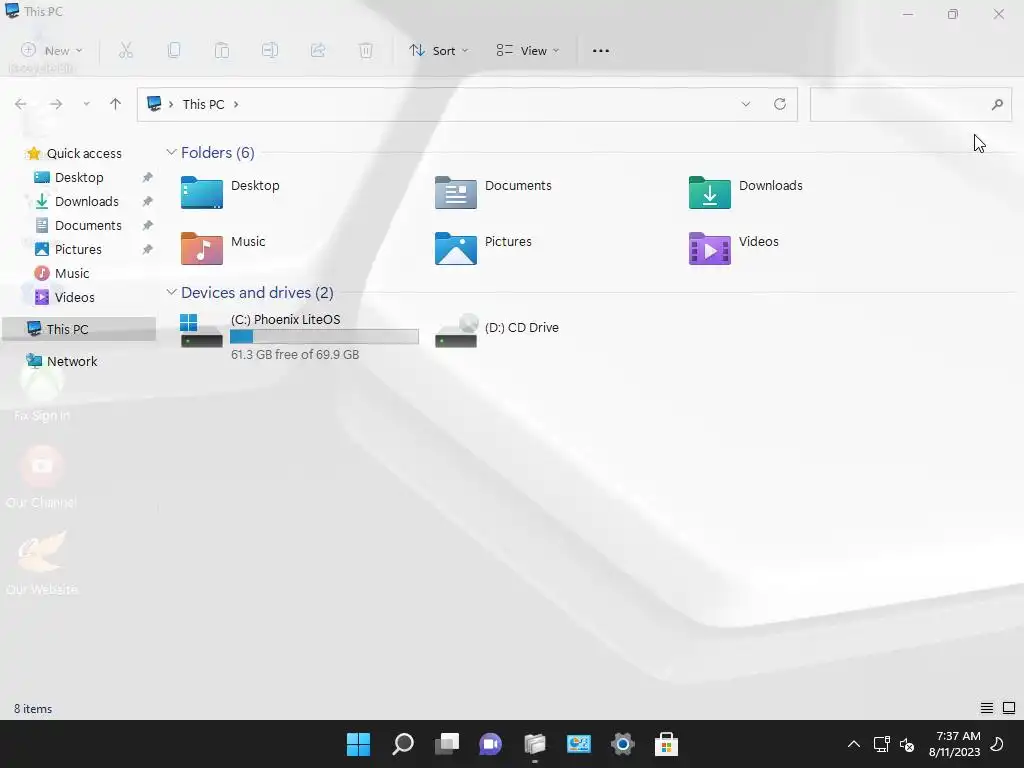Refresh the This PC view
1024x768 pixels.
[x=780, y=104]
